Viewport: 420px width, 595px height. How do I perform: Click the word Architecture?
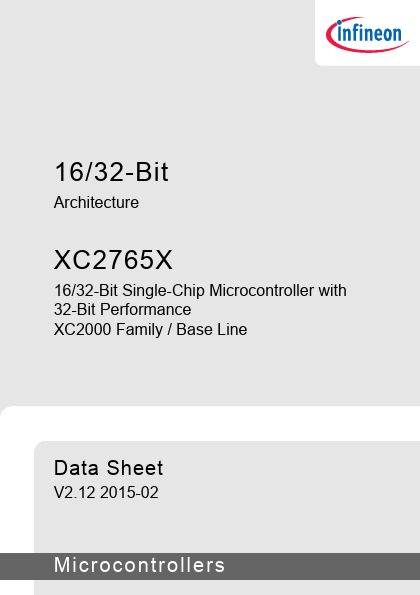click(x=96, y=202)
